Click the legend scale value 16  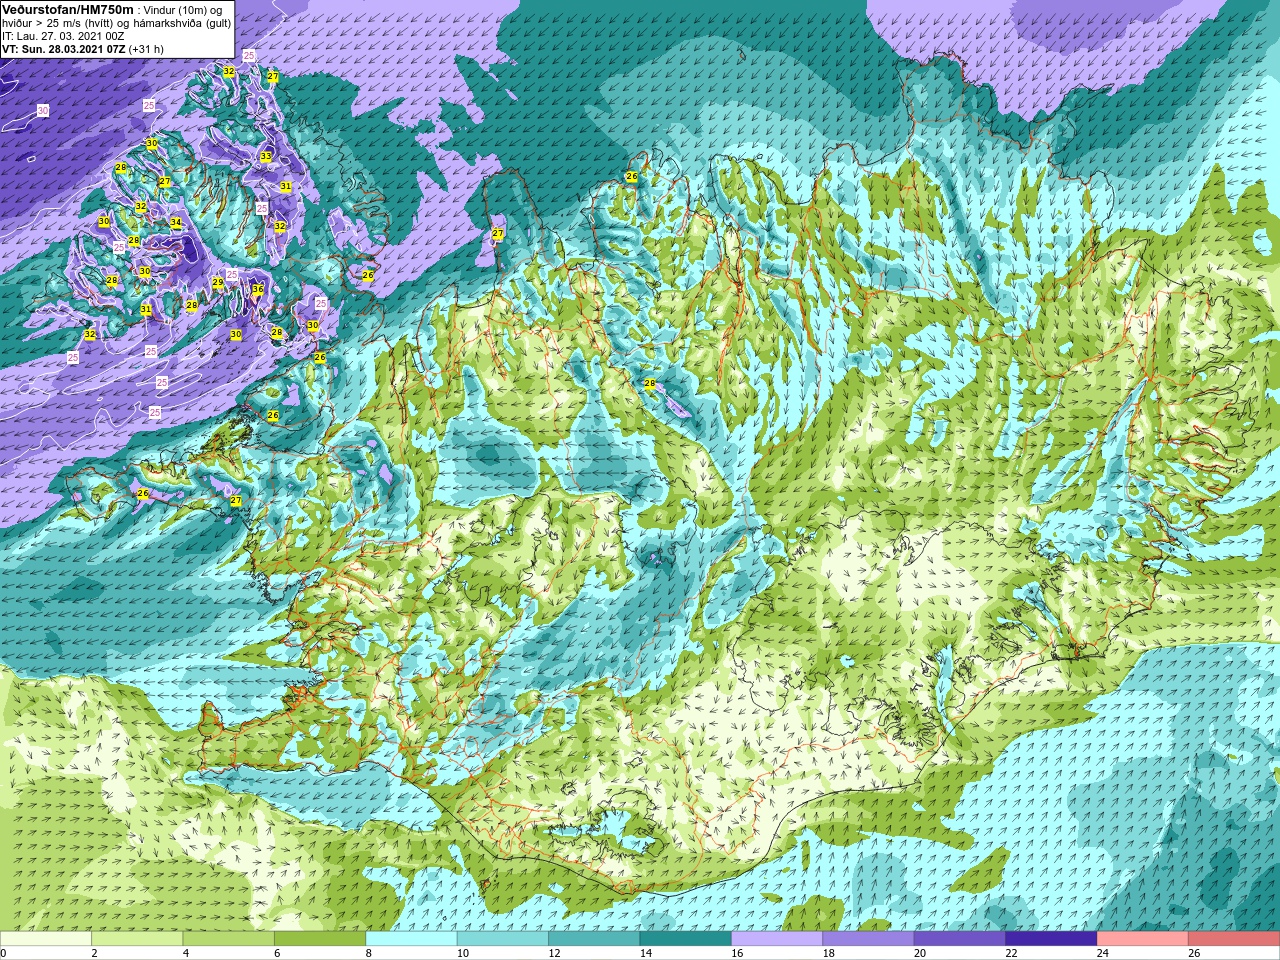tap(738, 953)
